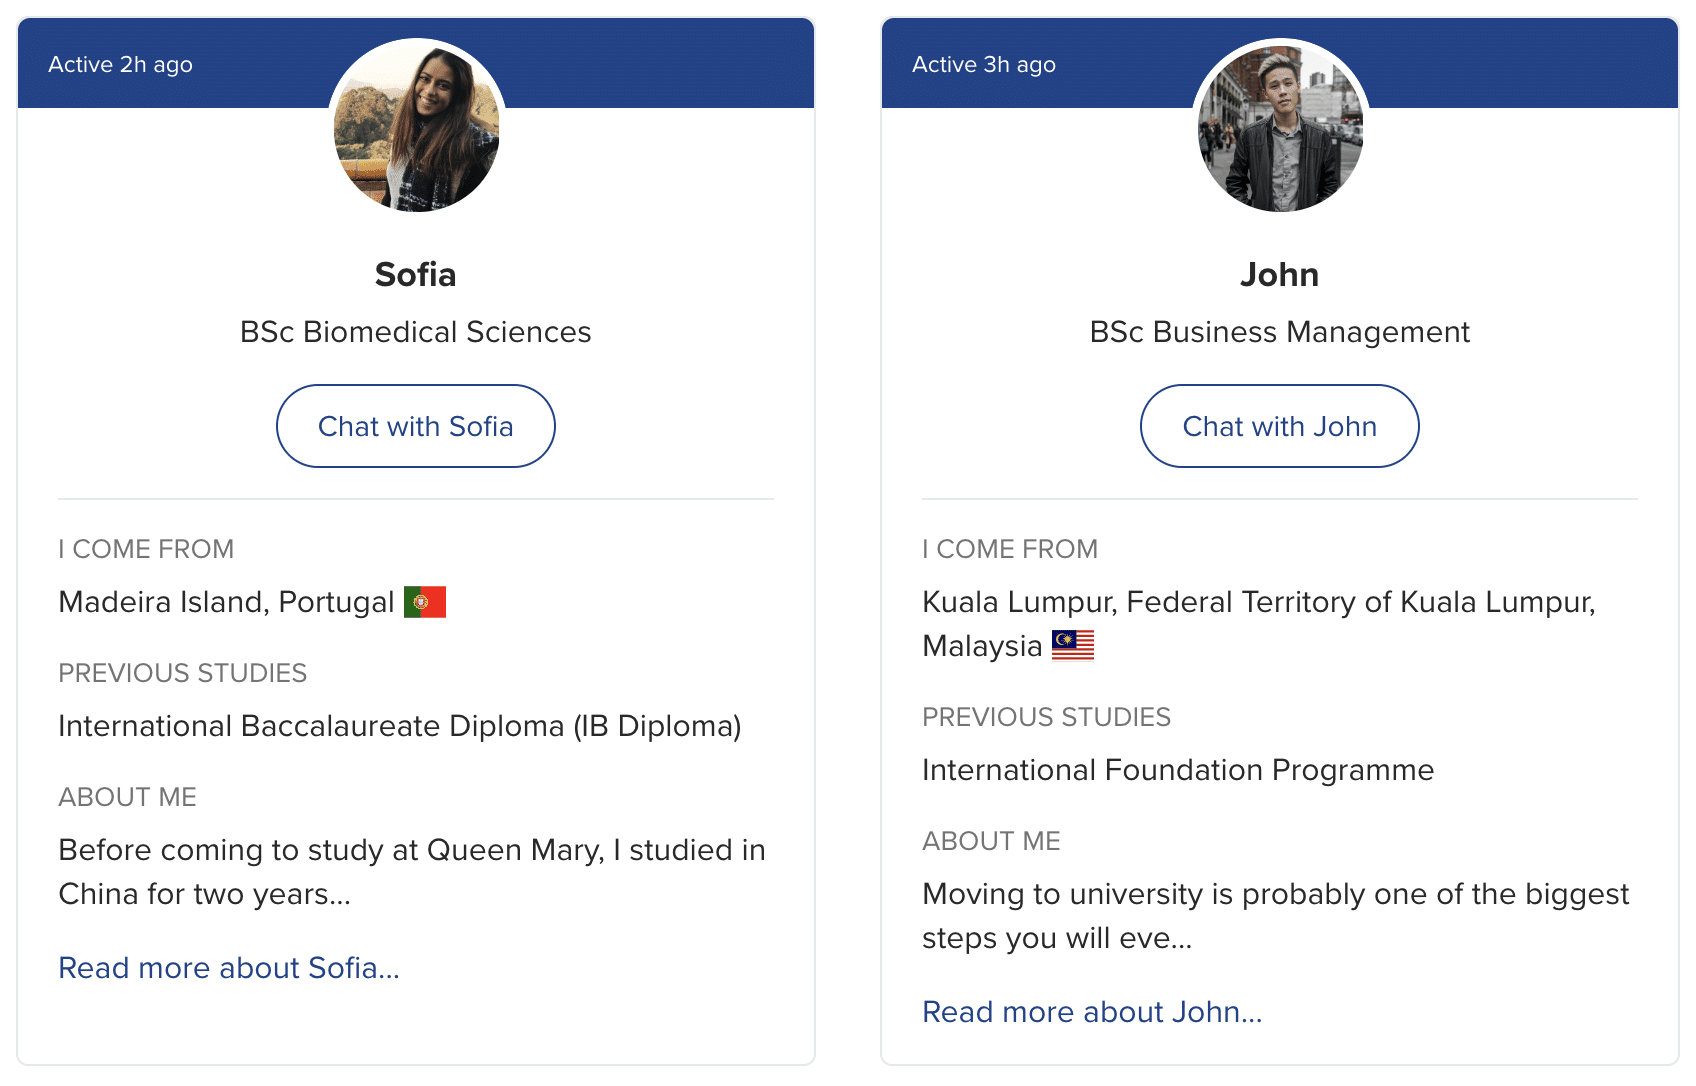Start a chat with John

click(1280, 426)
